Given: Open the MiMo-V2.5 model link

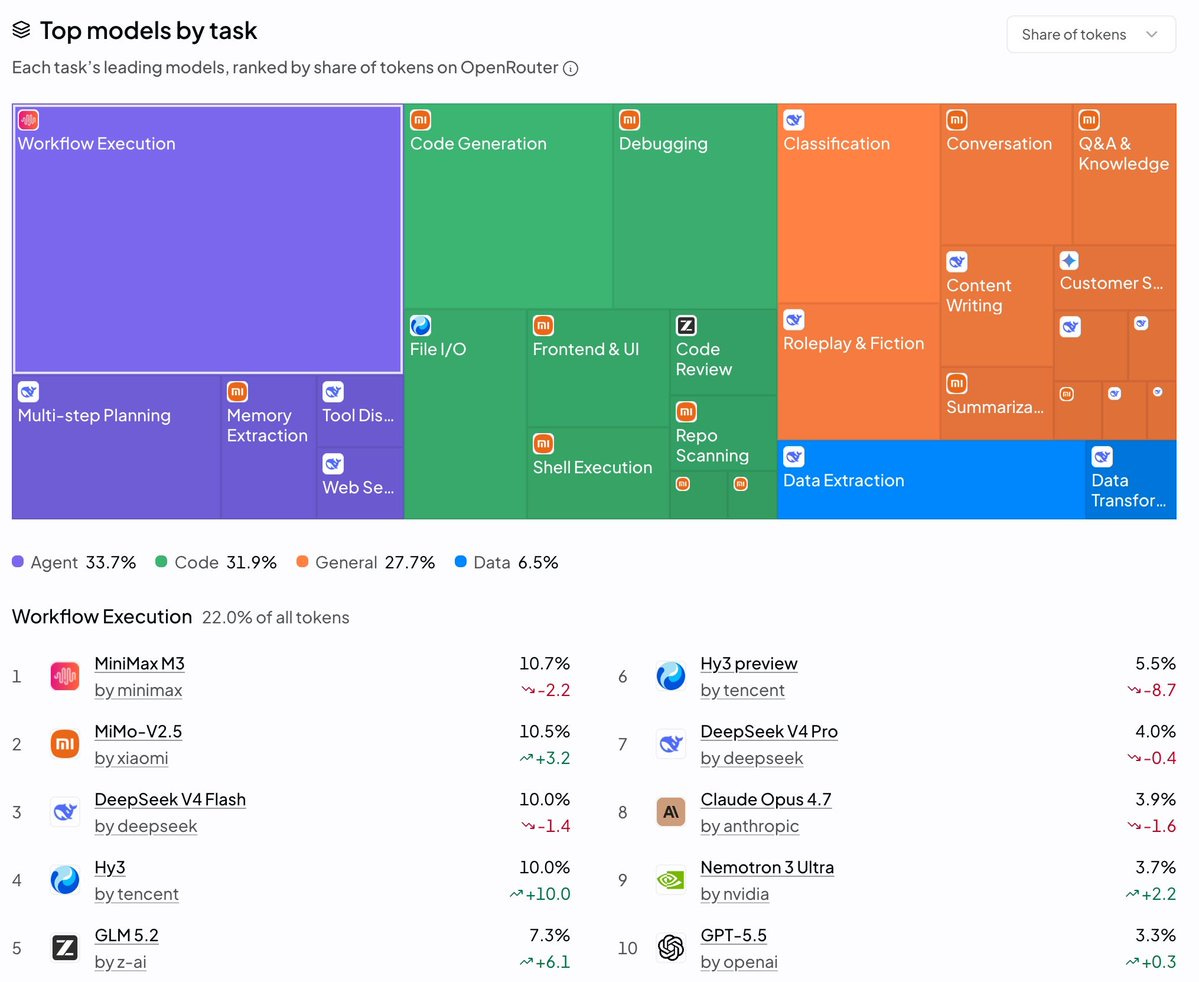Looking at the screenshot, I should [x=138, y=732].
